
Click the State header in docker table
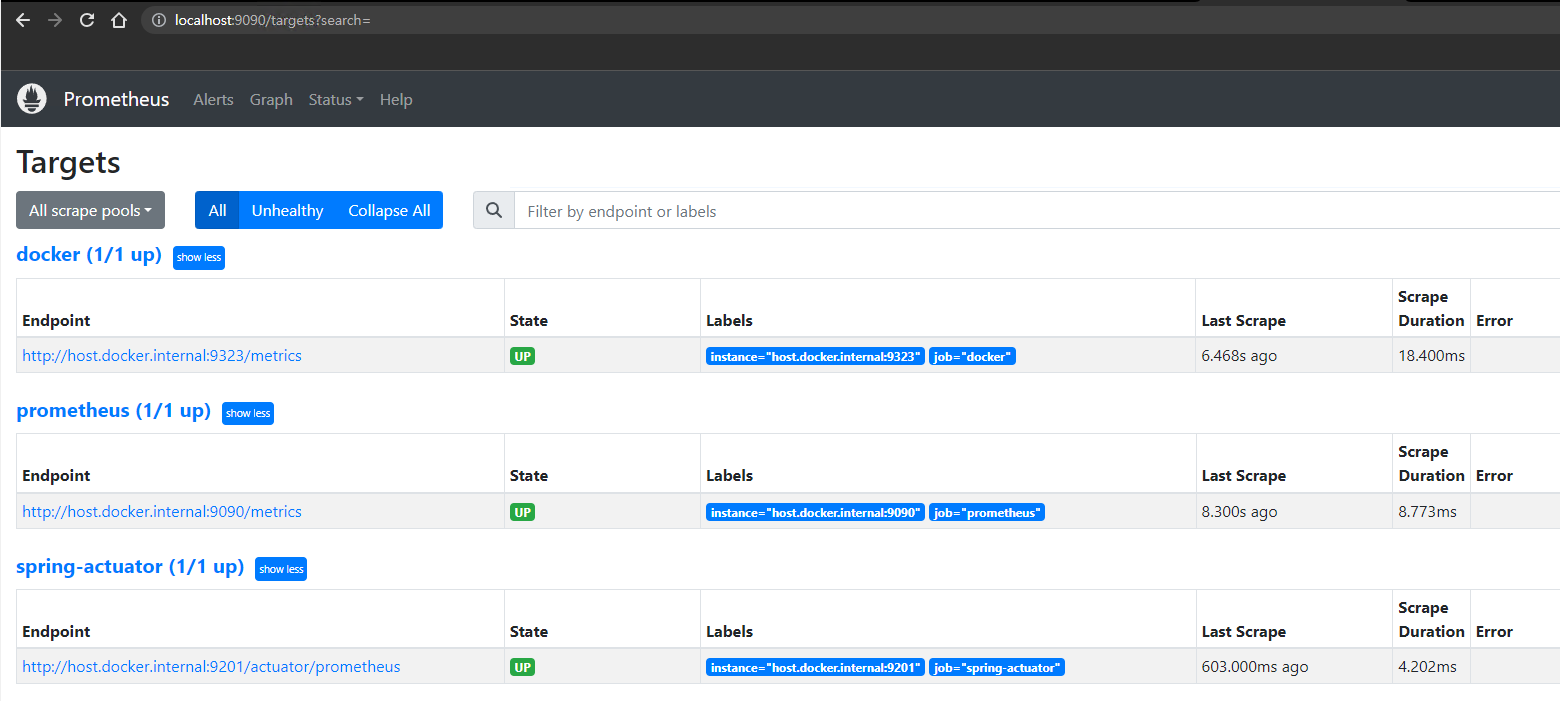coord(529,320)
